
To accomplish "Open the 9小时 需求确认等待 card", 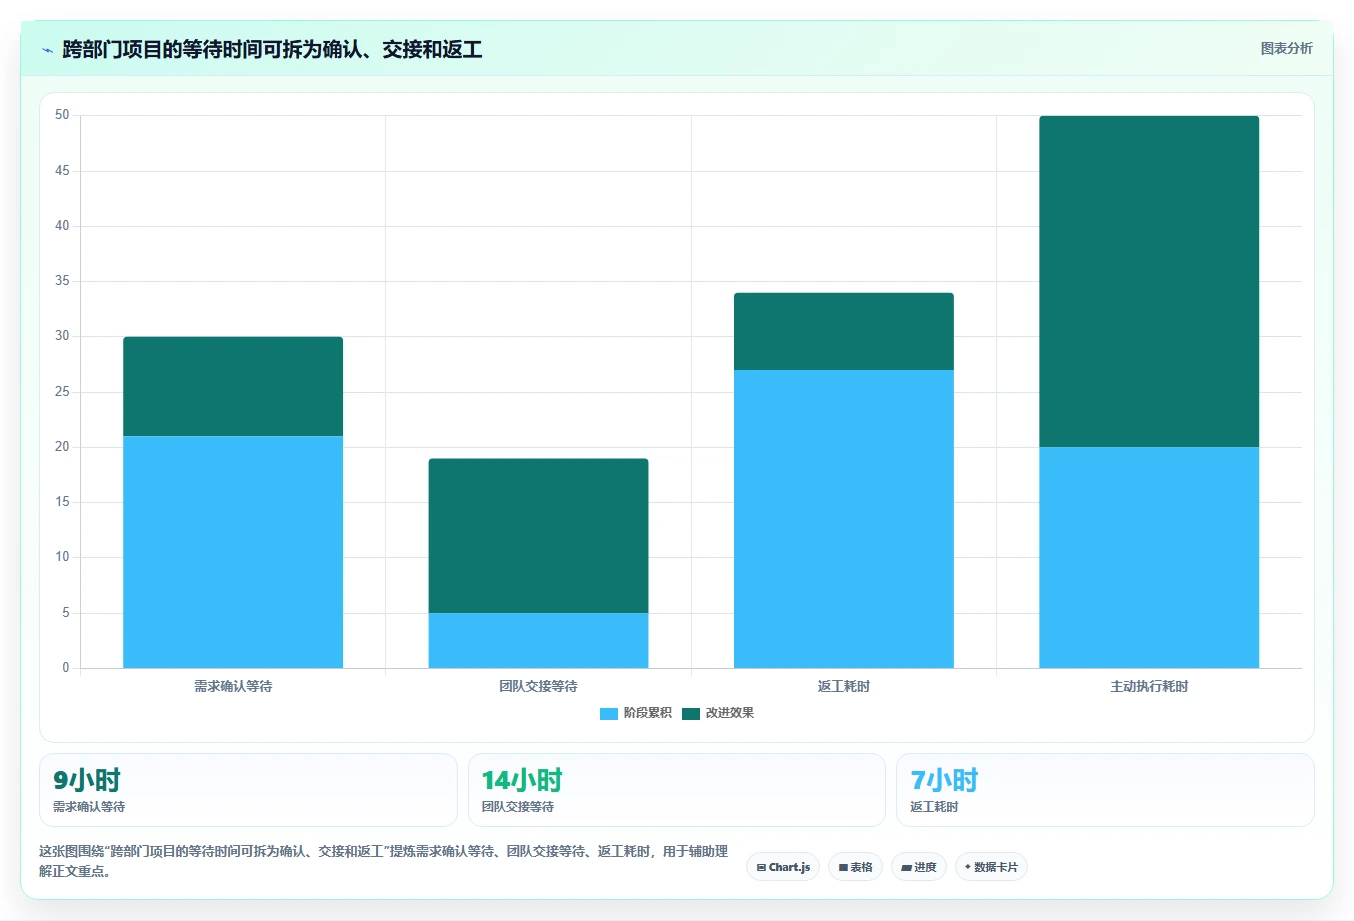I will [x=248, y=790].
